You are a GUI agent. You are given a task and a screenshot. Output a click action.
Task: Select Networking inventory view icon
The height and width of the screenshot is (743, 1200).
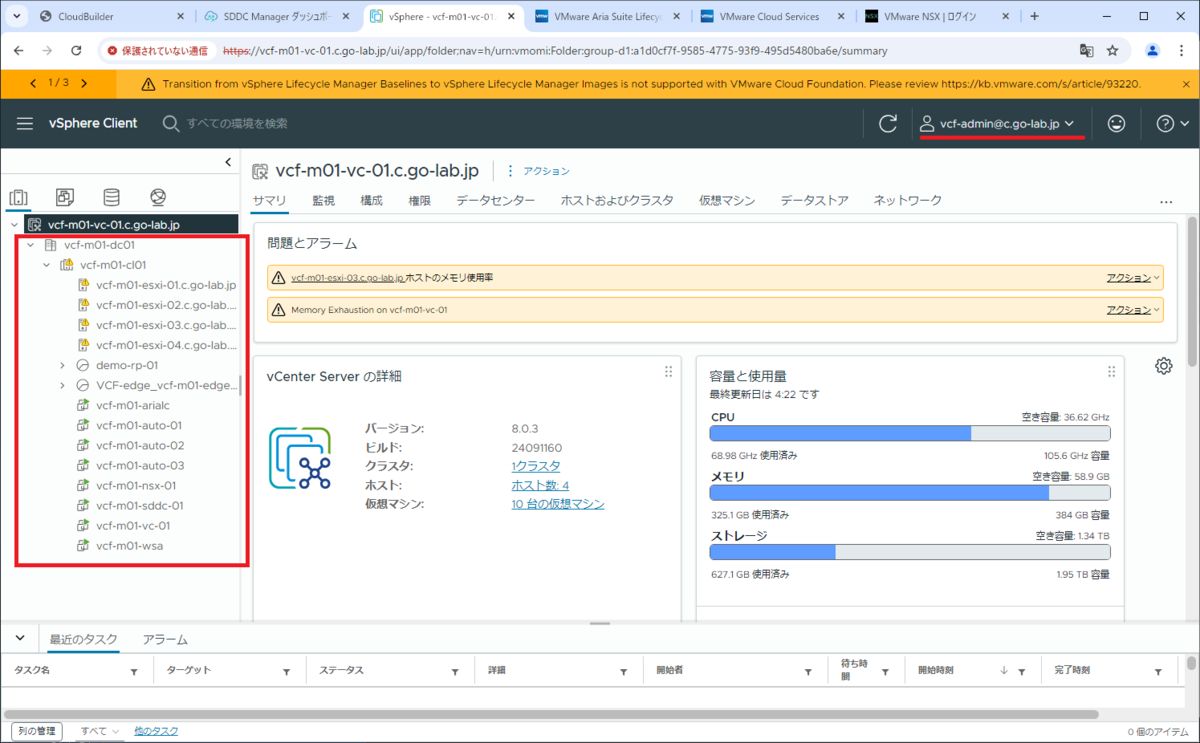(157, 197)
